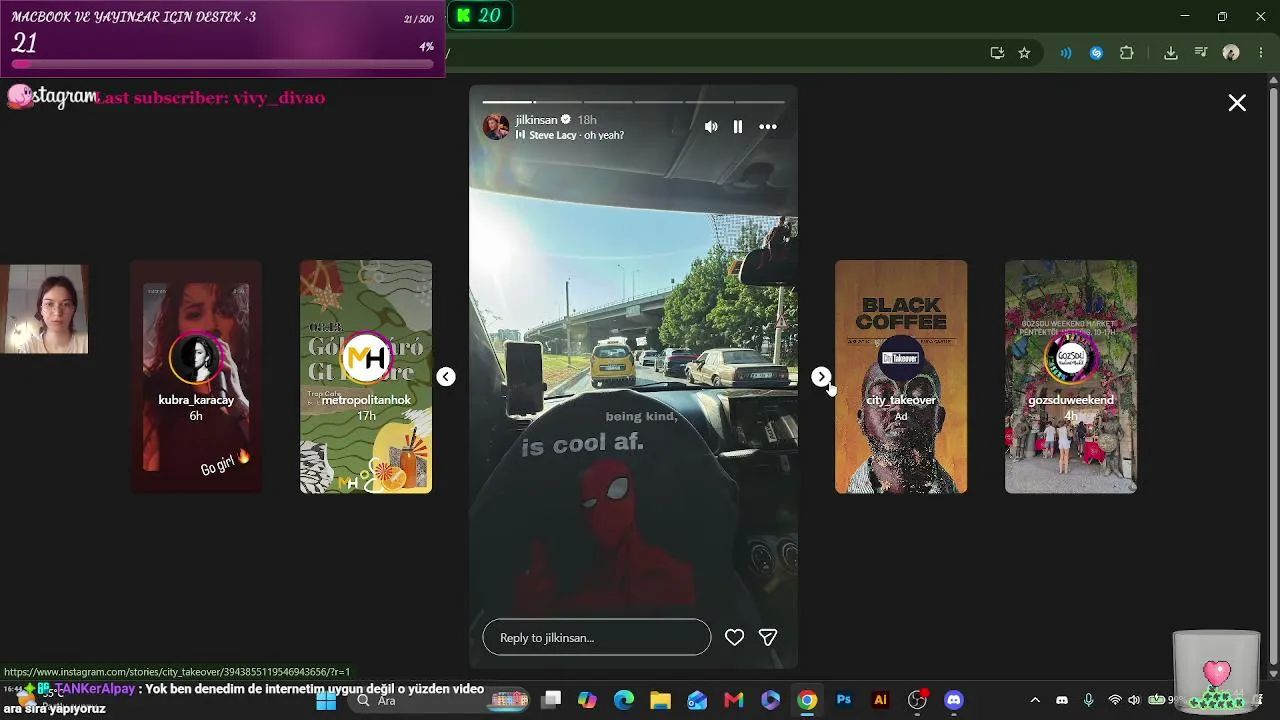The image size is (1280, 720).
Task: Click the story progress bar at the top
Action: click(634, 102)
